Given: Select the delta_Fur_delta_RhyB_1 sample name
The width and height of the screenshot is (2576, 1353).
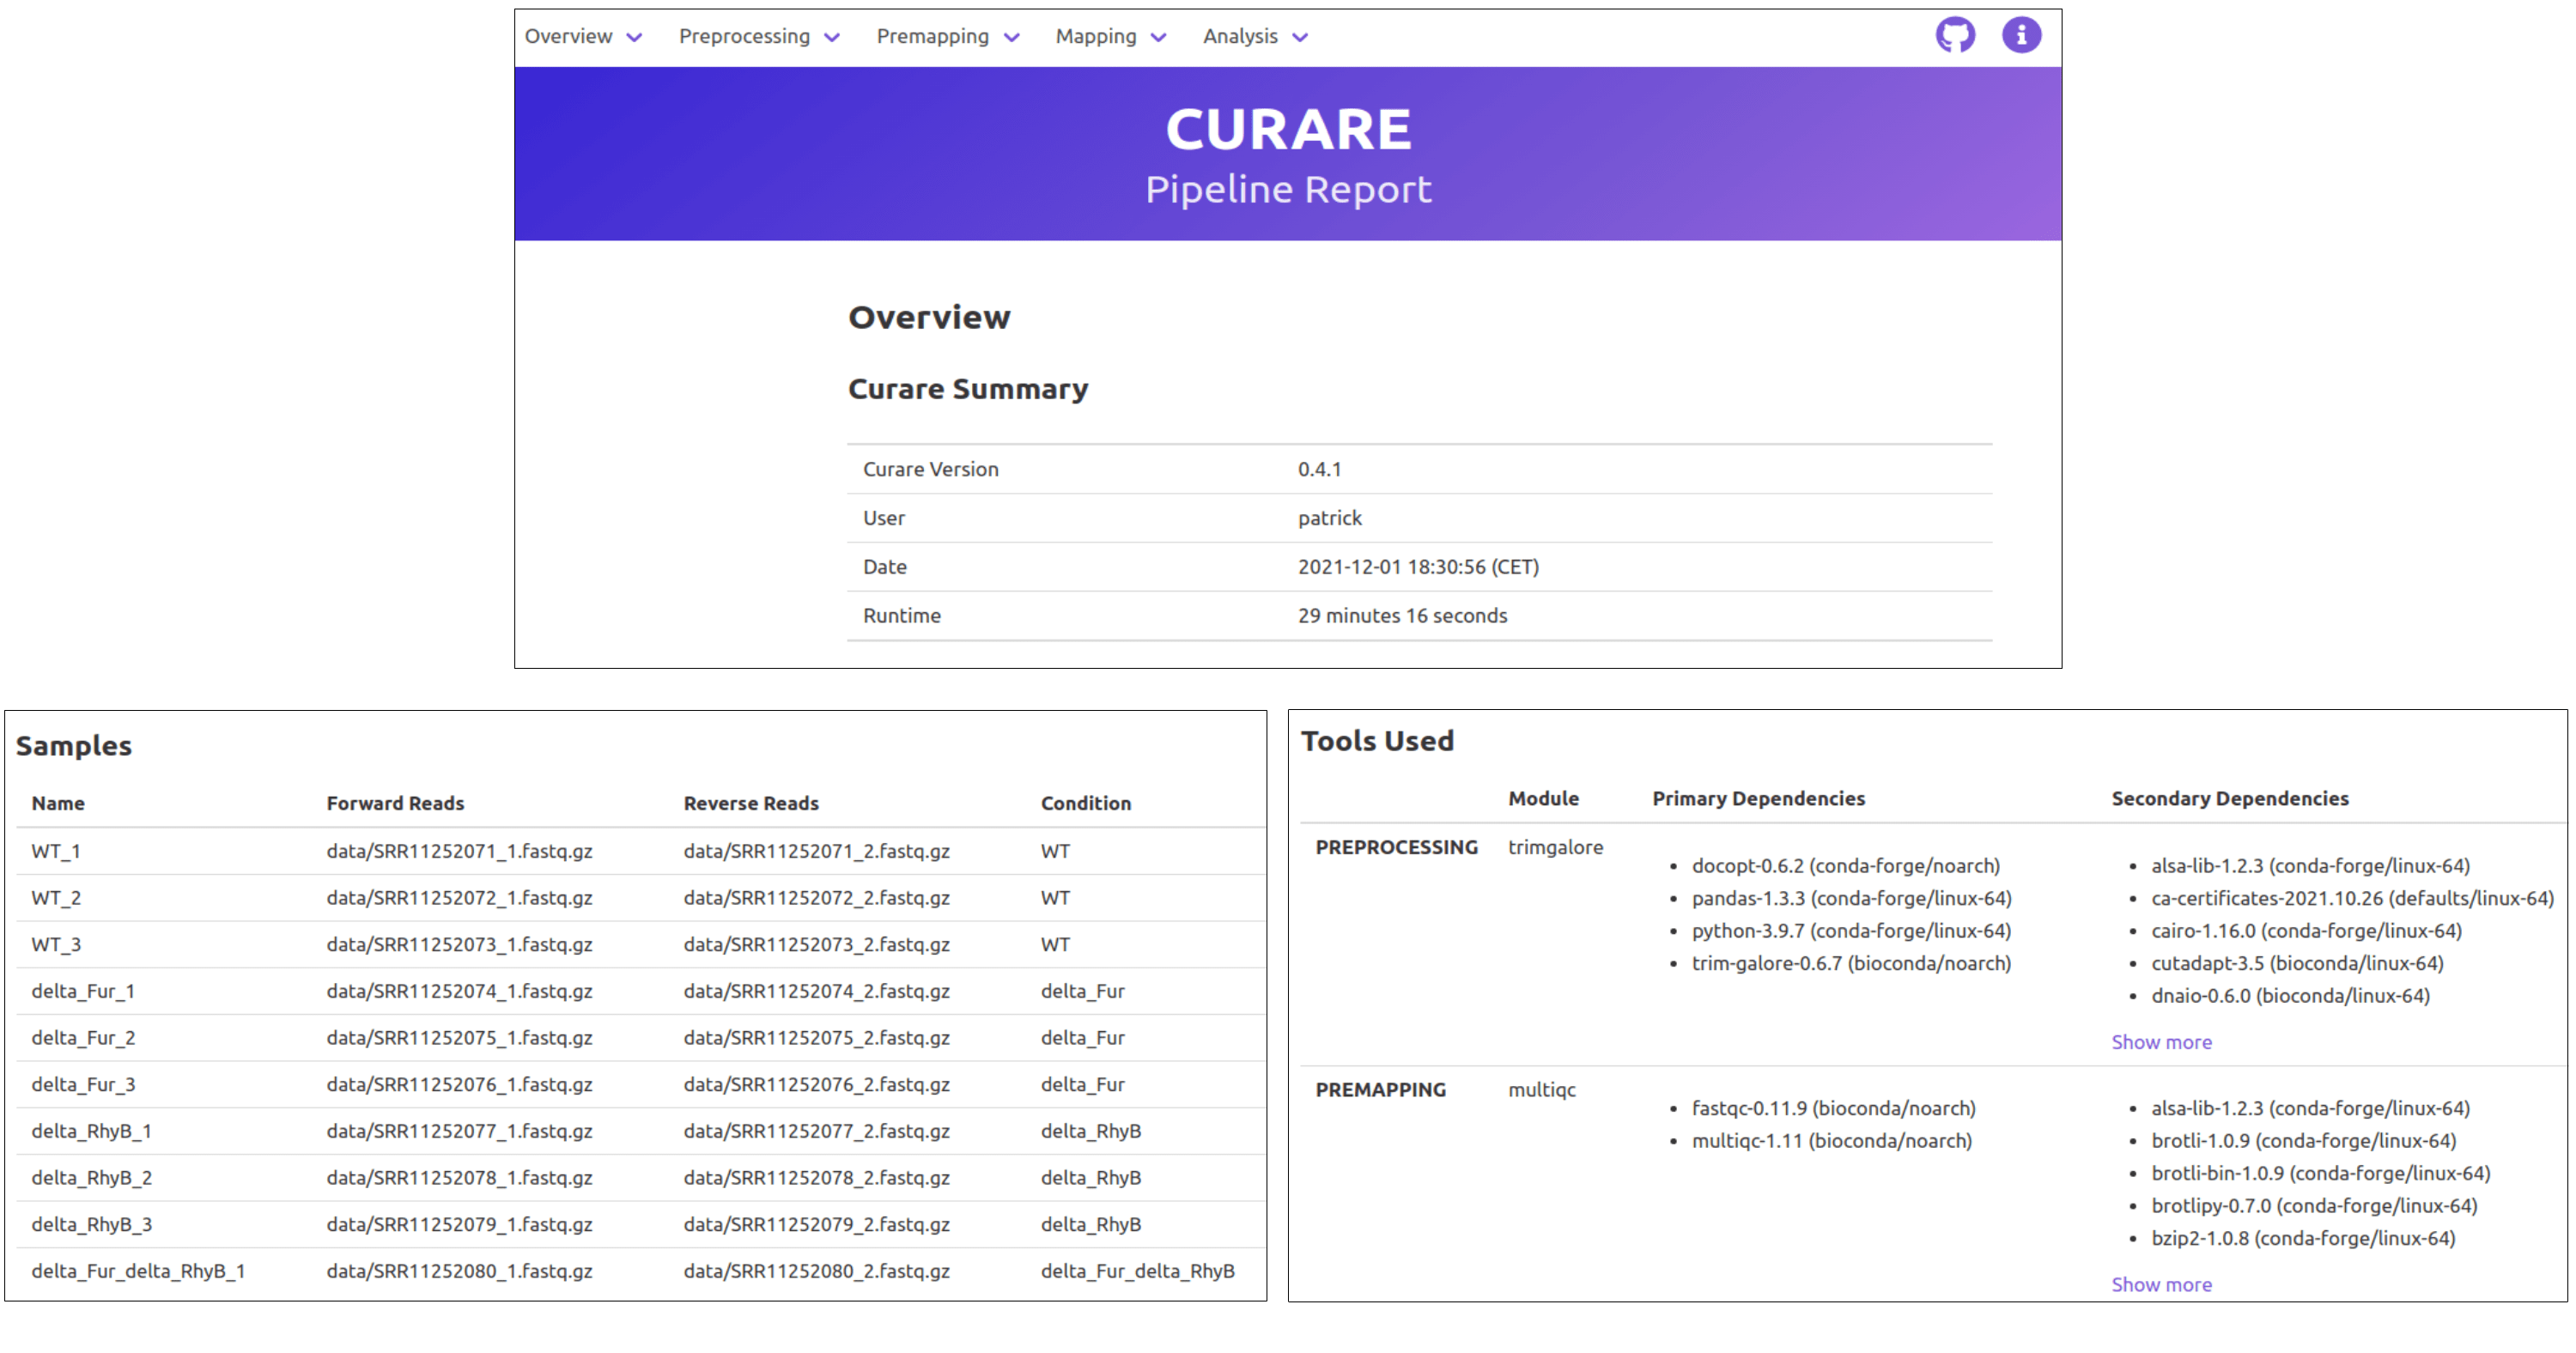Looking at the screenshot, I should point(138,1271).
